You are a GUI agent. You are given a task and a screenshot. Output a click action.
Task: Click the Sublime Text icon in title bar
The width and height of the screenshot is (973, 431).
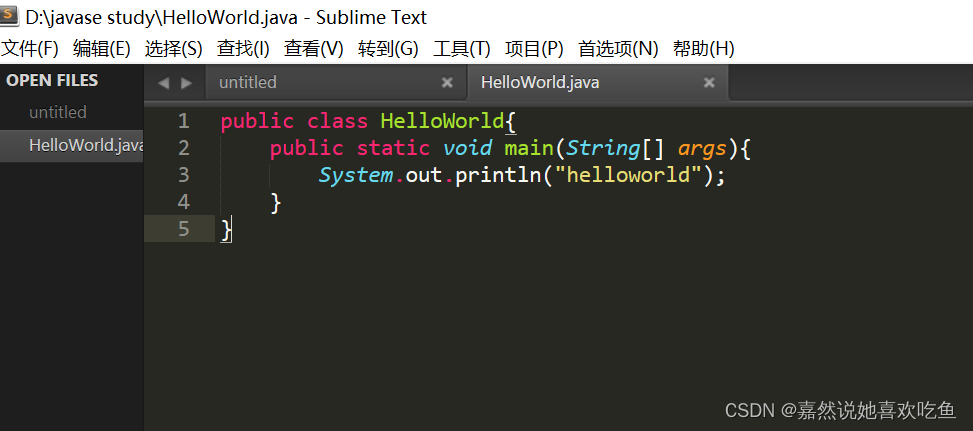[x=10, y=17]
